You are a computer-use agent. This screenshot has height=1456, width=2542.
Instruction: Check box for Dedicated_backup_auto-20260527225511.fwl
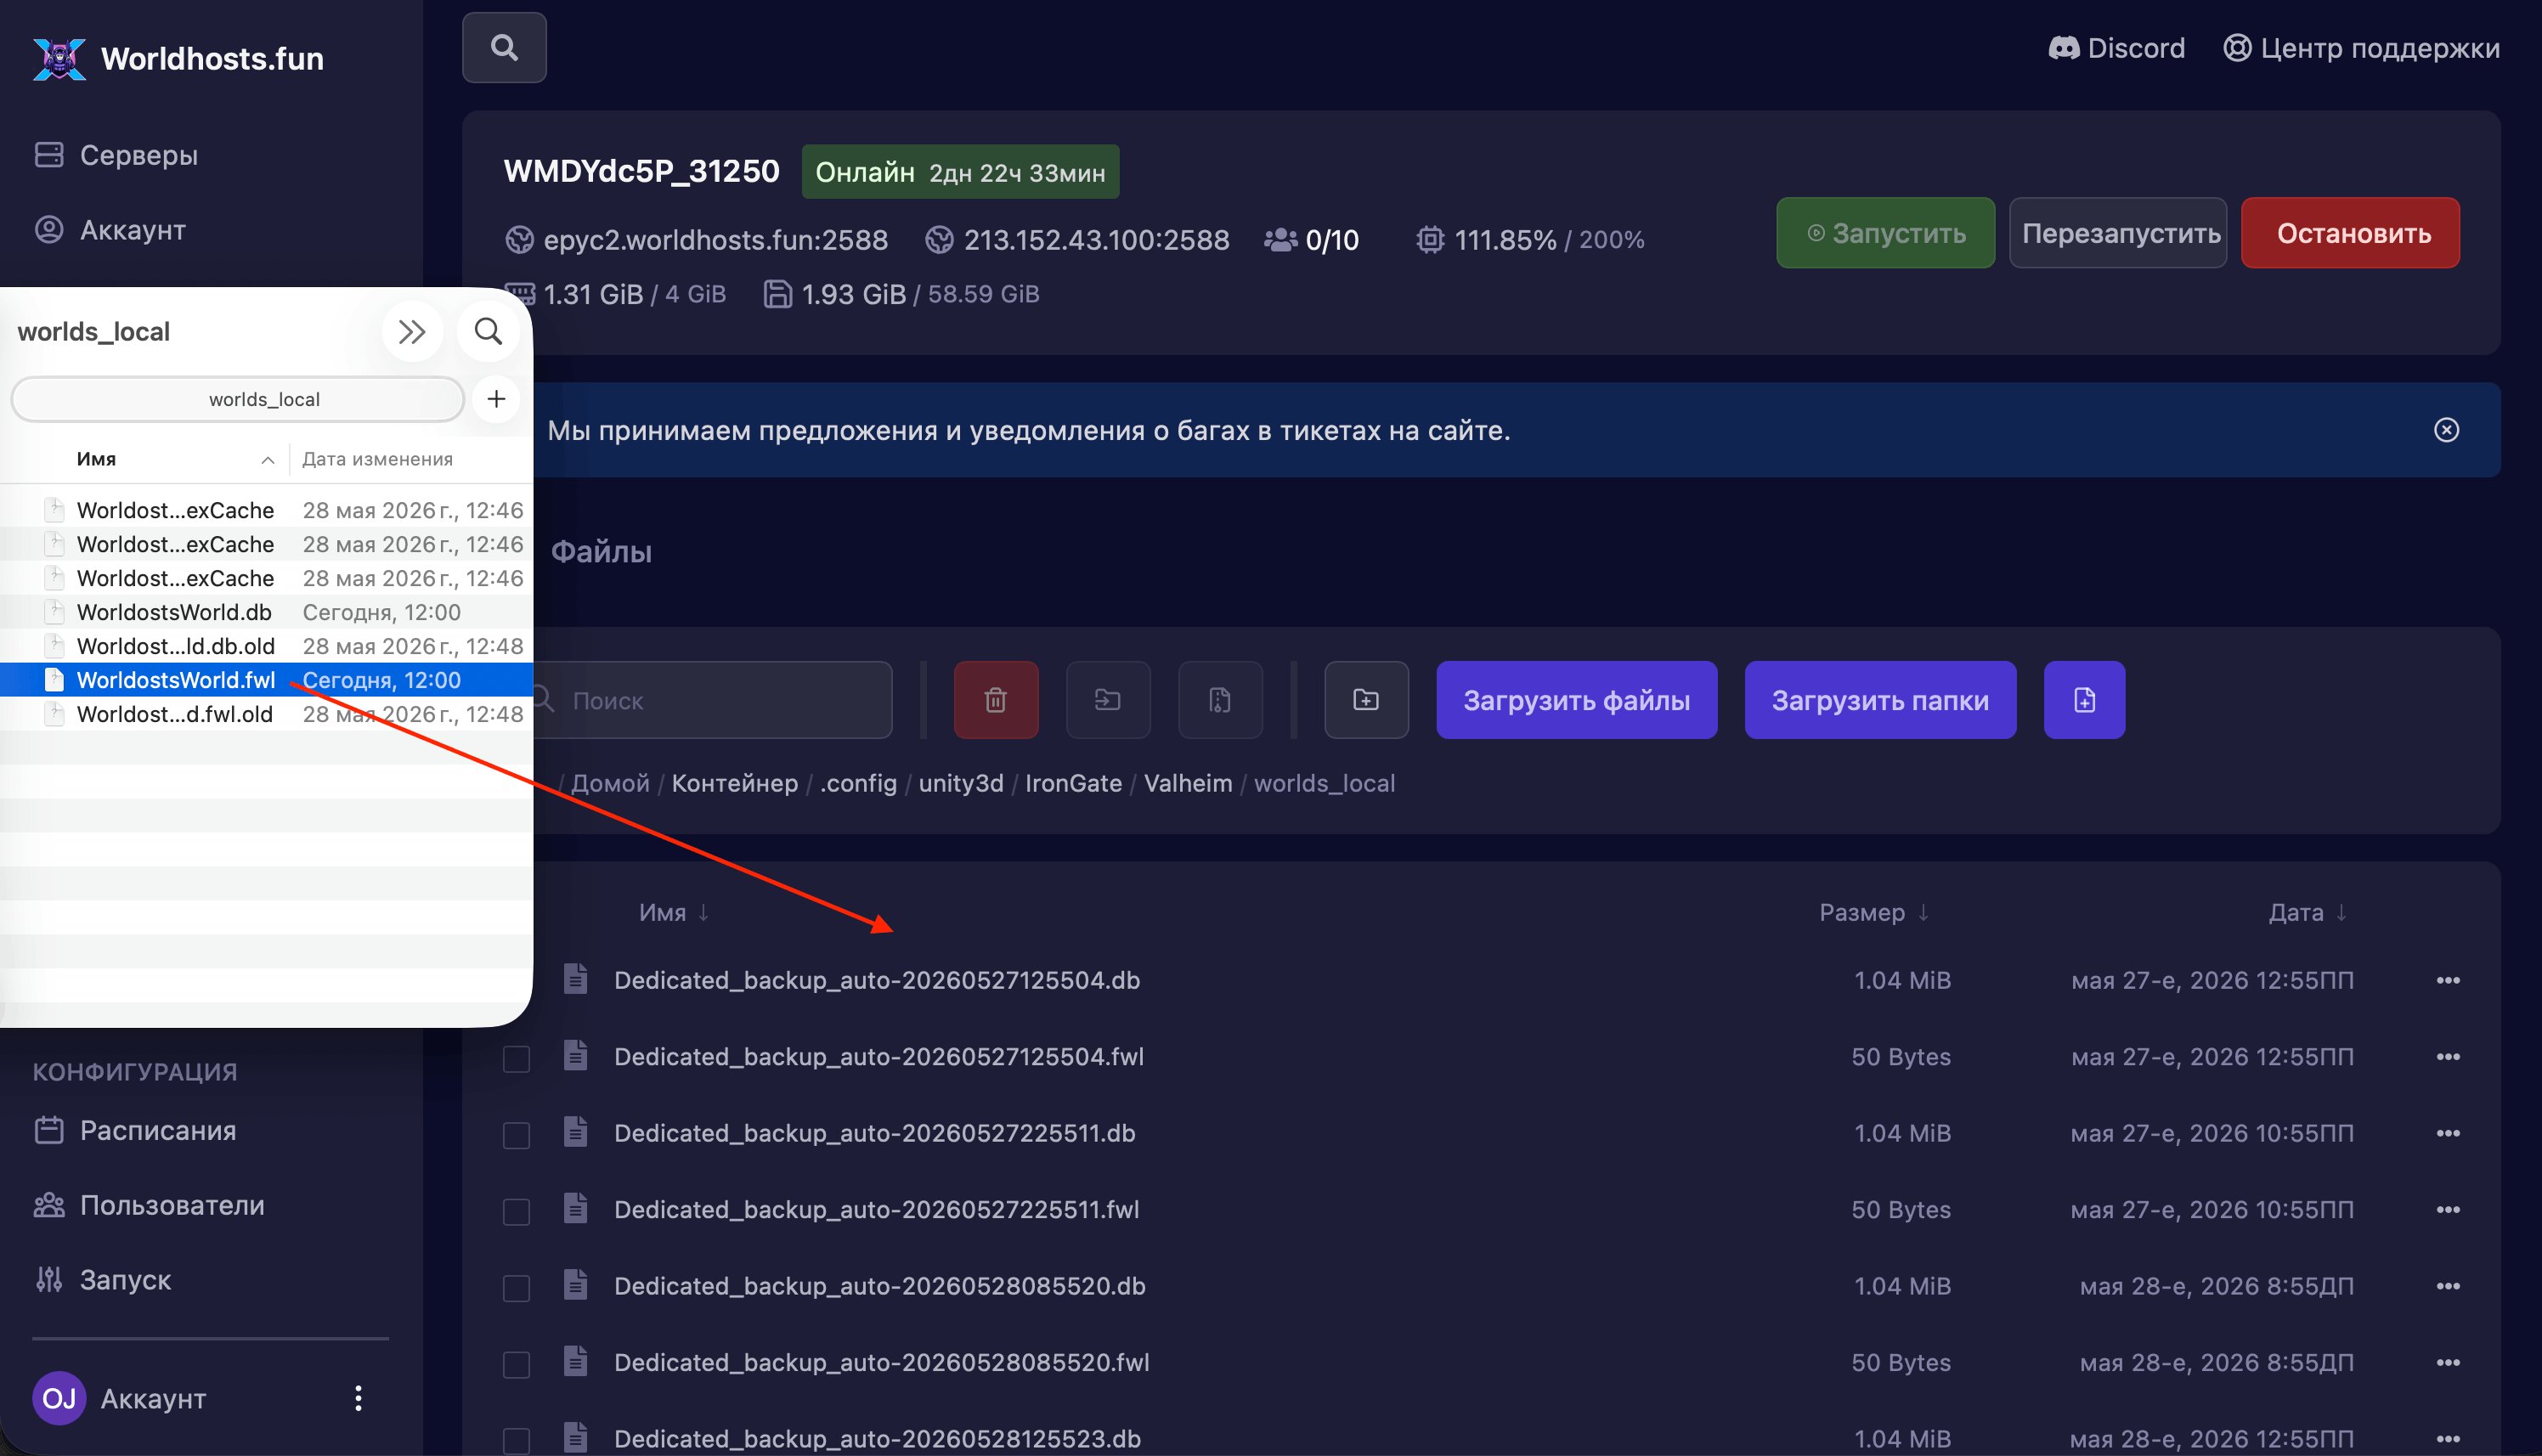[516, 1211]
